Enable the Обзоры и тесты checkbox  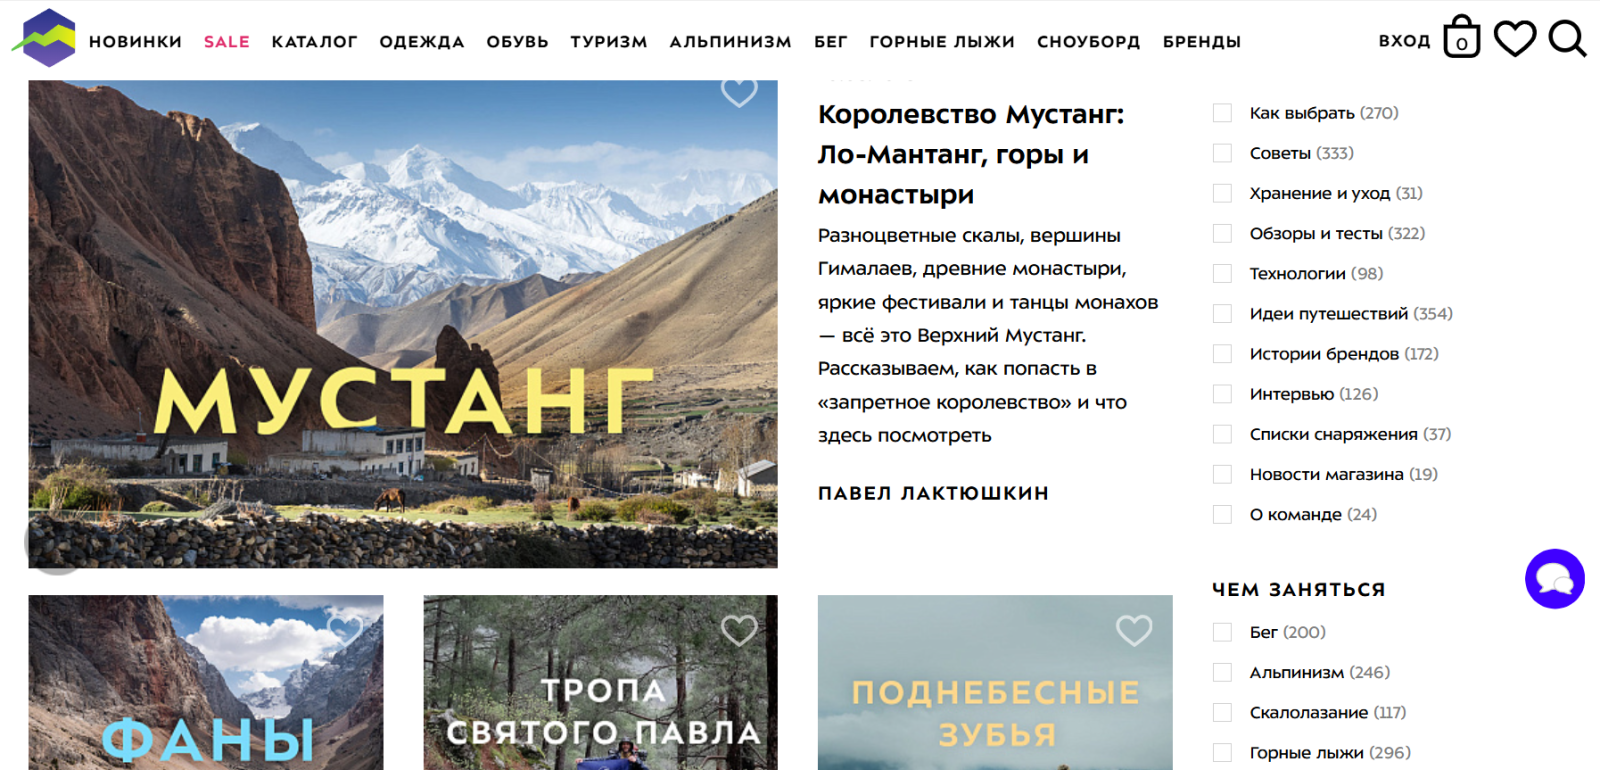point(1222,233)
